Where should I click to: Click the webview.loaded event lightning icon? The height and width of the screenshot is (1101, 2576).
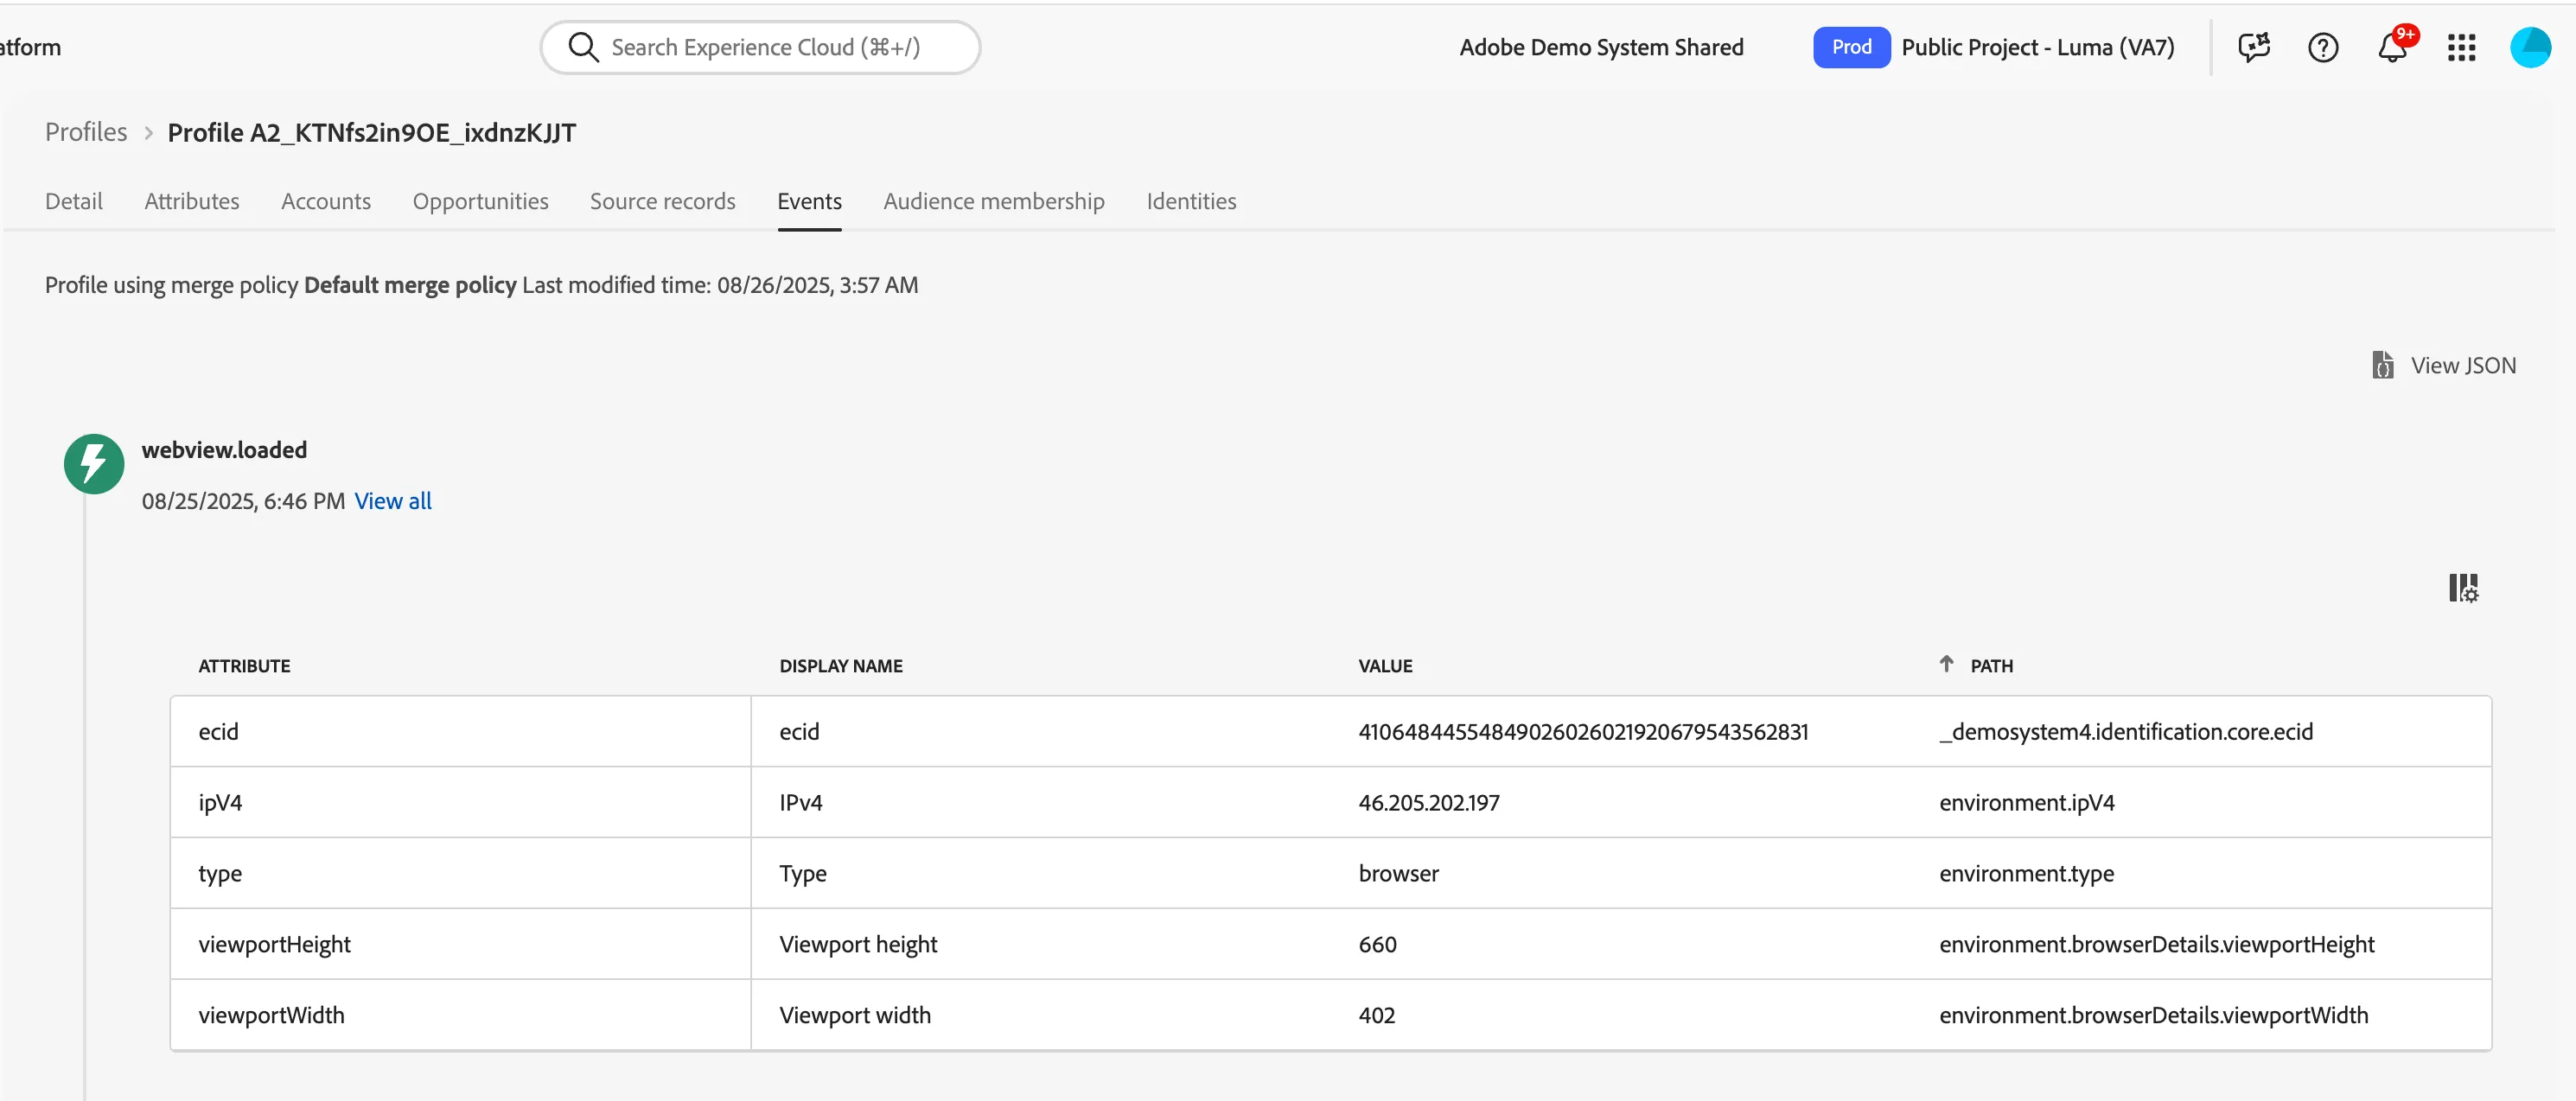tap(94, 463)
